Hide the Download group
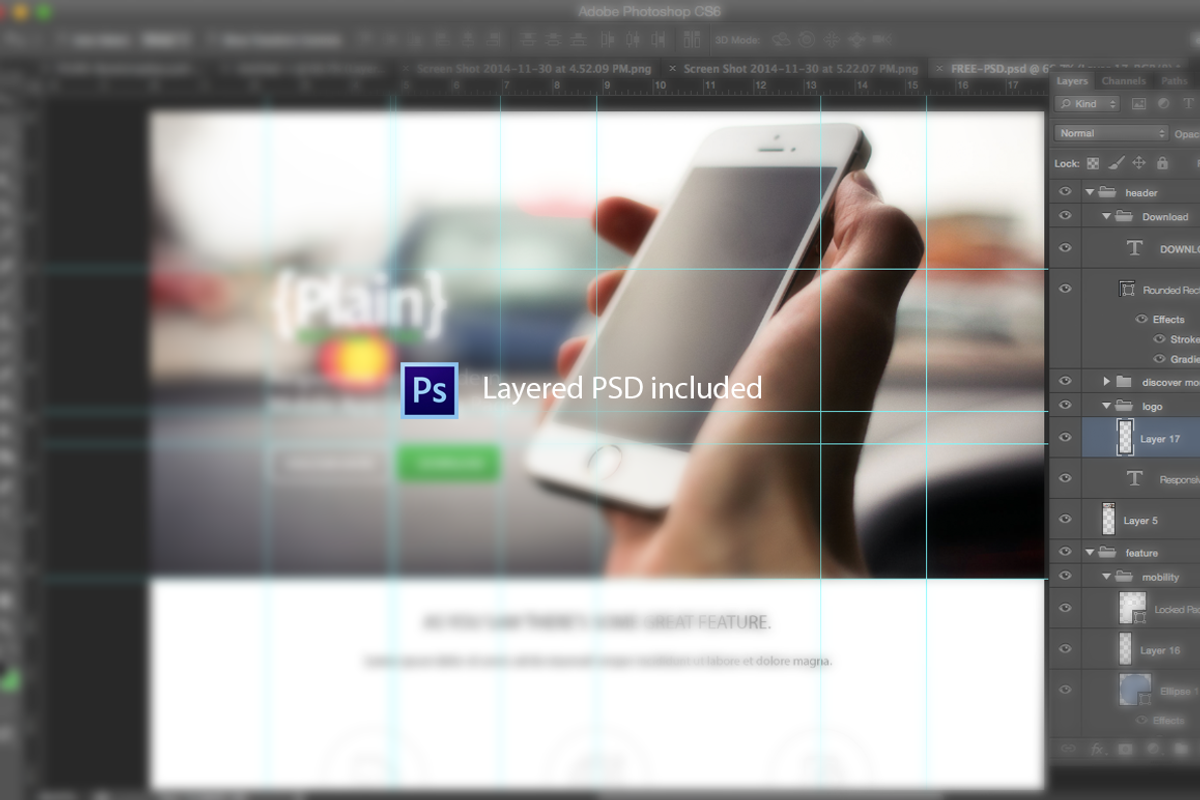Screen dimensions: 1200x800 1065,216
